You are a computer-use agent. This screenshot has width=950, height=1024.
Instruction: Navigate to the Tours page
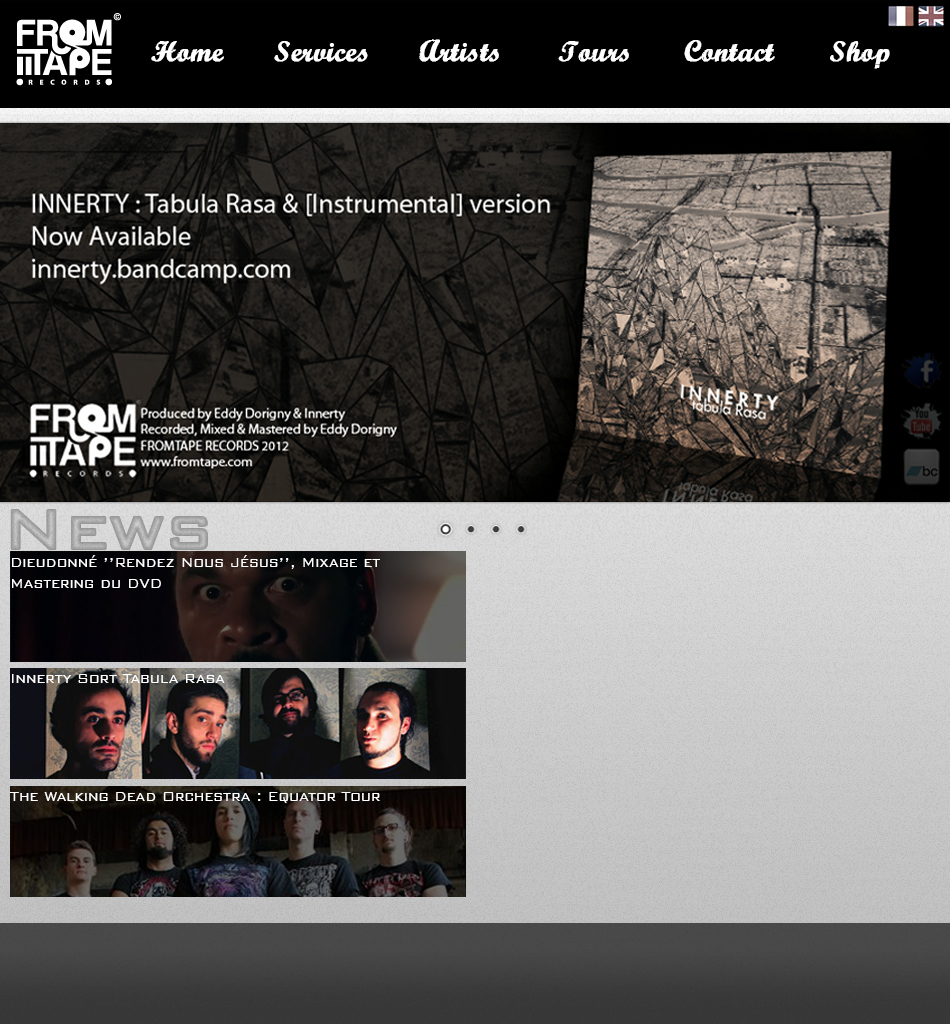[594, 52]
